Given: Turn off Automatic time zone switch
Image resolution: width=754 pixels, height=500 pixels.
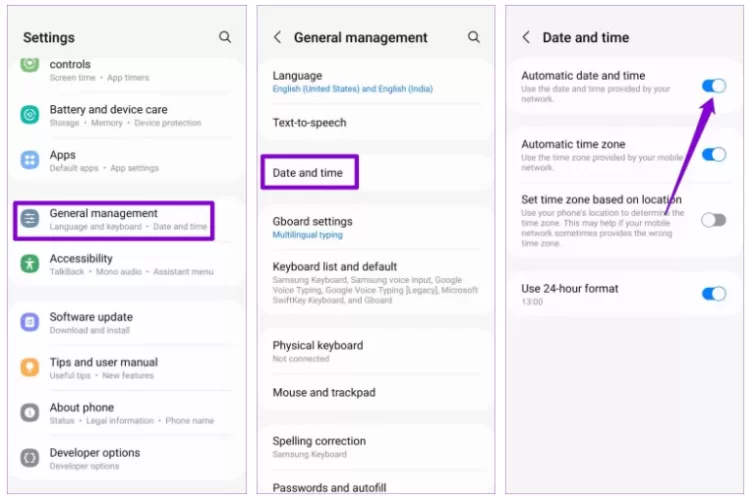Looking at the screenshot, I should coord(713,154).
